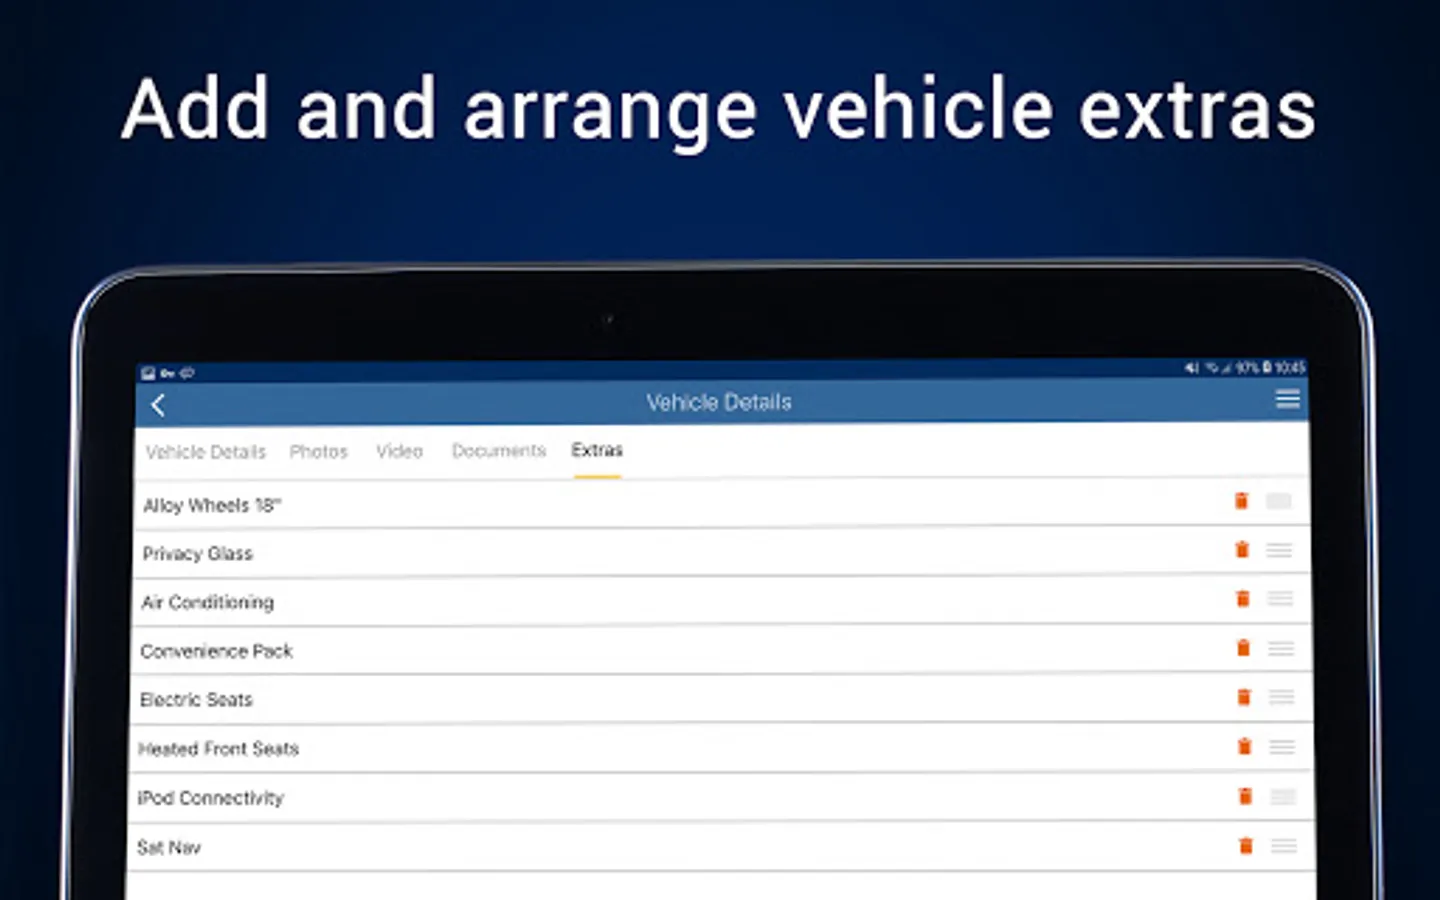This screenshot has height=900, width=1440.
Task: Switch to the Documents tab
Action: (x=499, y=451)
